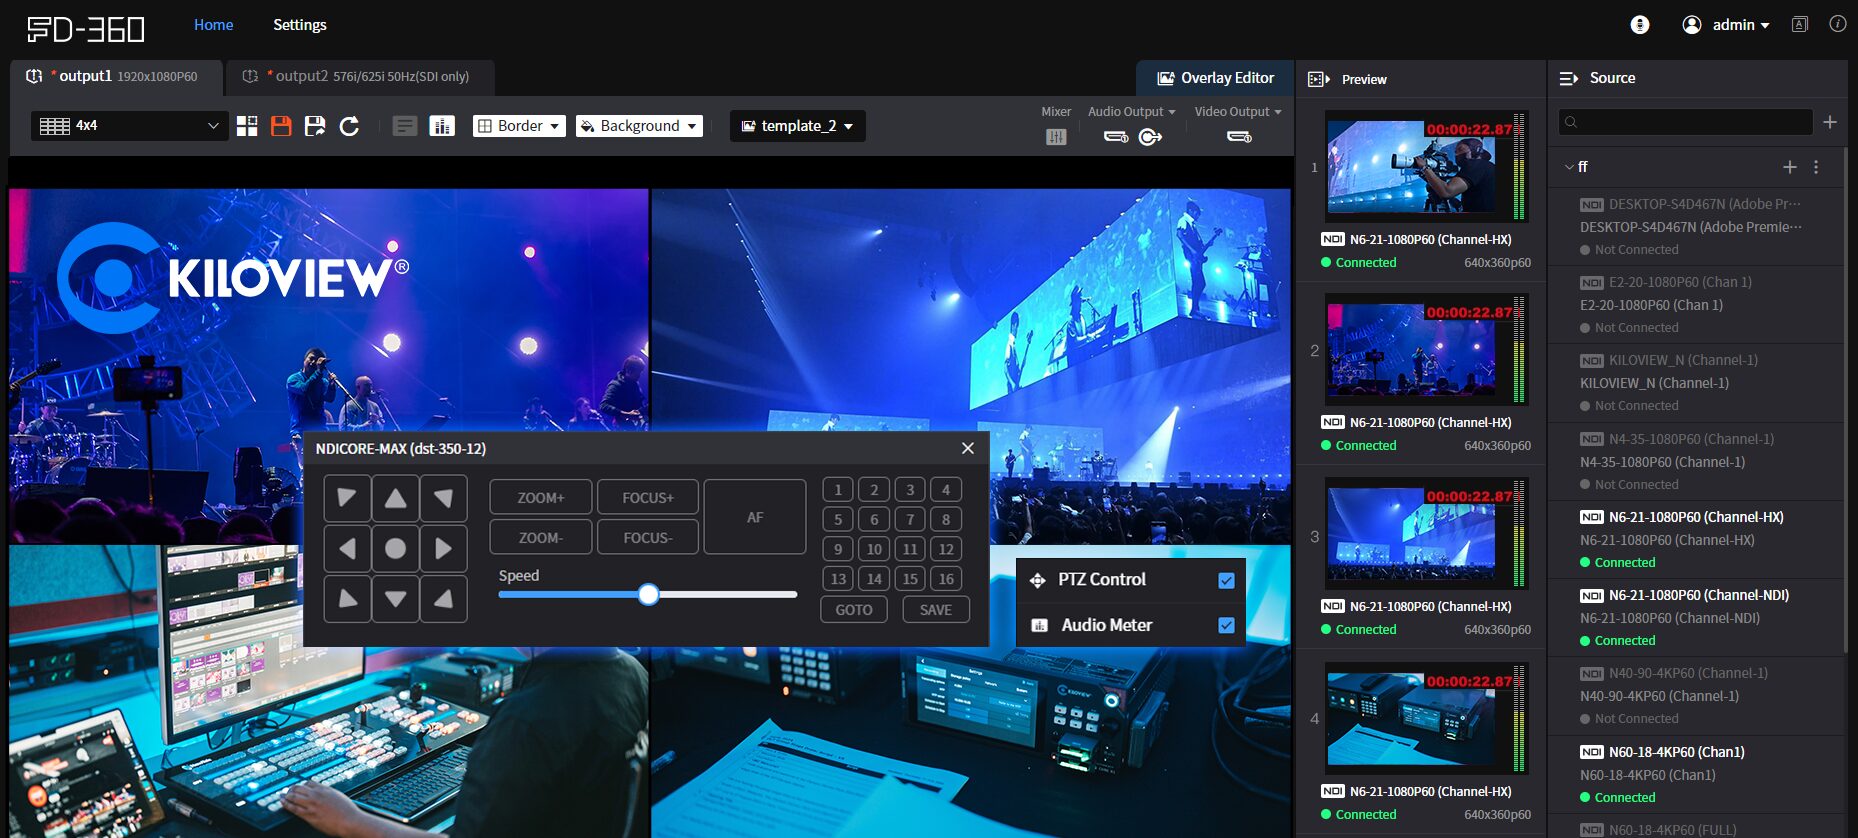The width and height of the screenshot is (1858, 838).
Task: Click the save-as layout icon
Action: tap(315, 126)
